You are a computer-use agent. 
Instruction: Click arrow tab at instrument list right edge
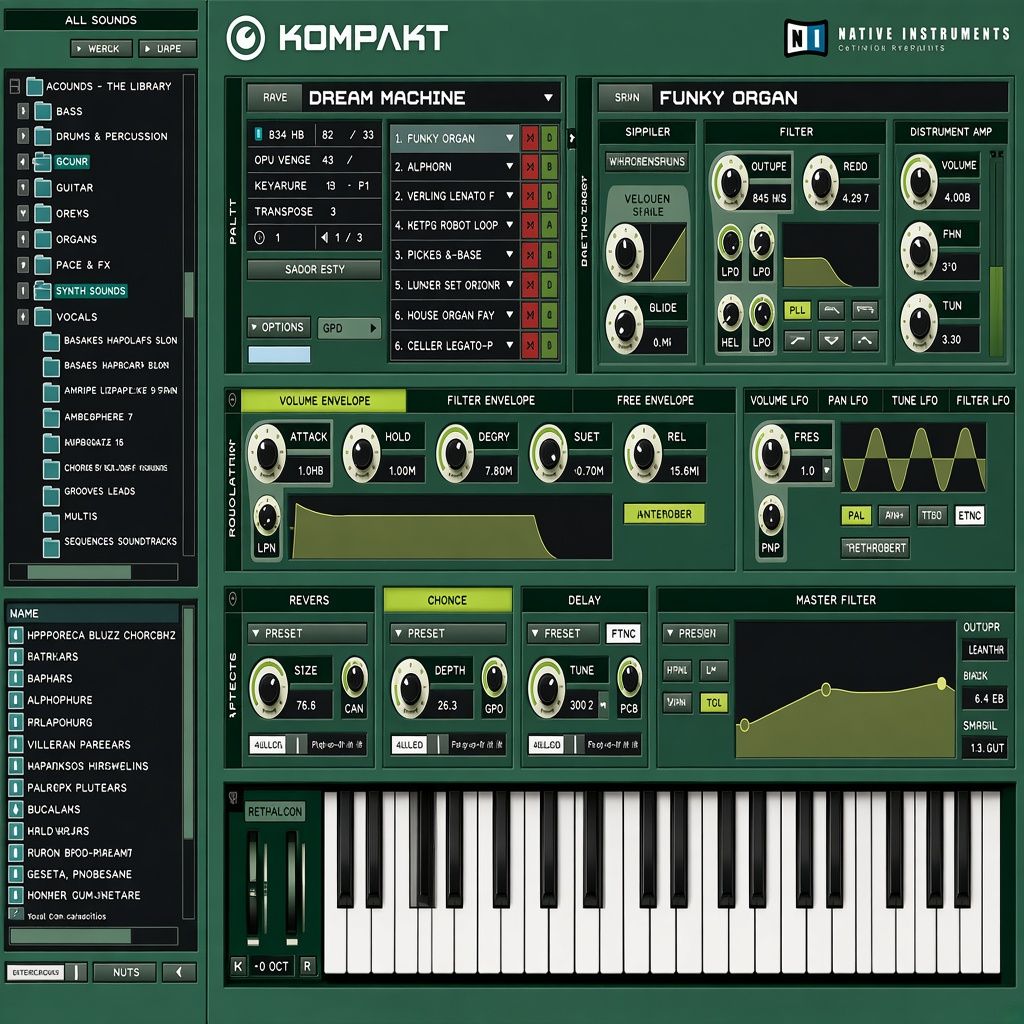click(571, 138)
